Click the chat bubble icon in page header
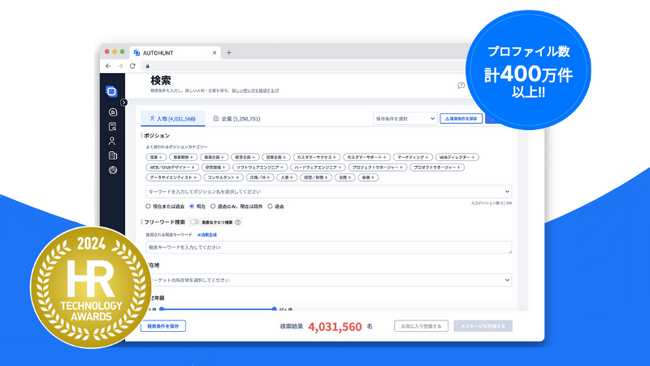 click(x=461, y=85)
